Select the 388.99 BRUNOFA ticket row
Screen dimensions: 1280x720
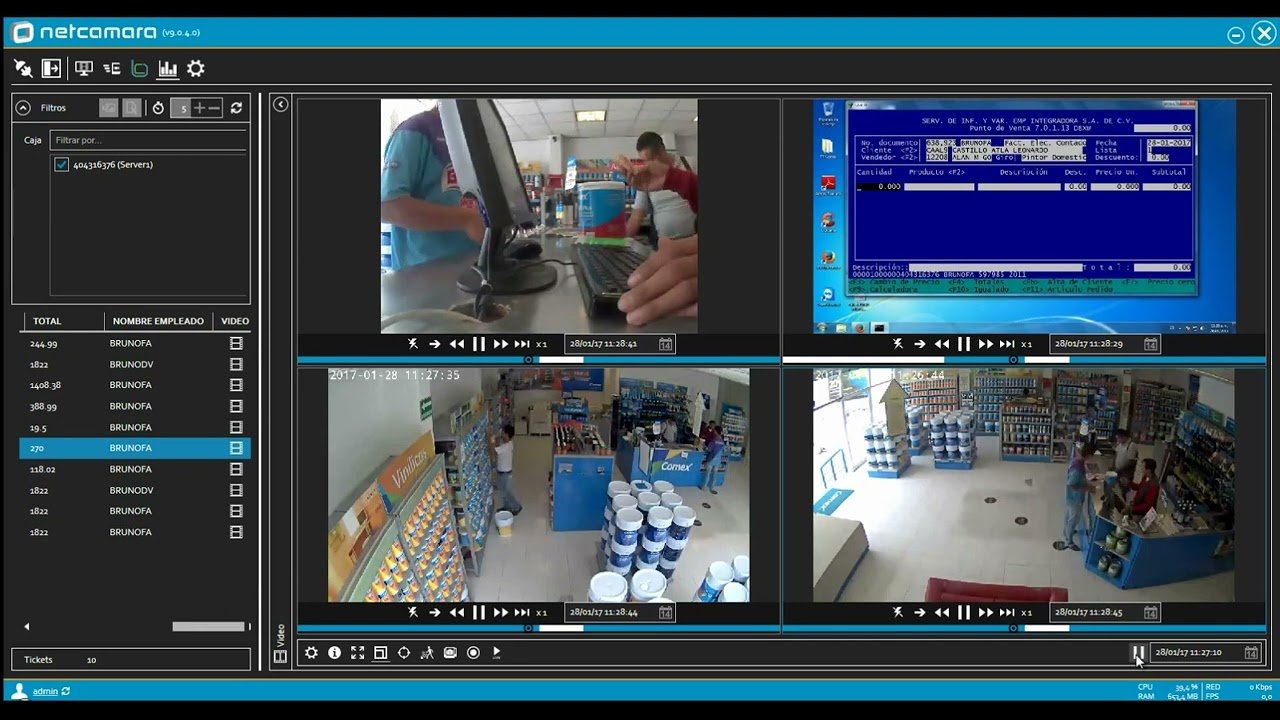tap(135, 406)
